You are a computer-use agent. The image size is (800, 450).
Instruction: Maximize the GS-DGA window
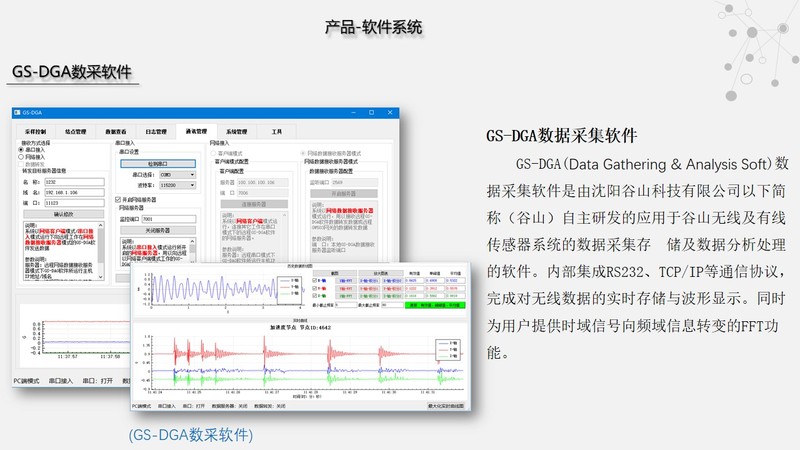click(371, 112)
